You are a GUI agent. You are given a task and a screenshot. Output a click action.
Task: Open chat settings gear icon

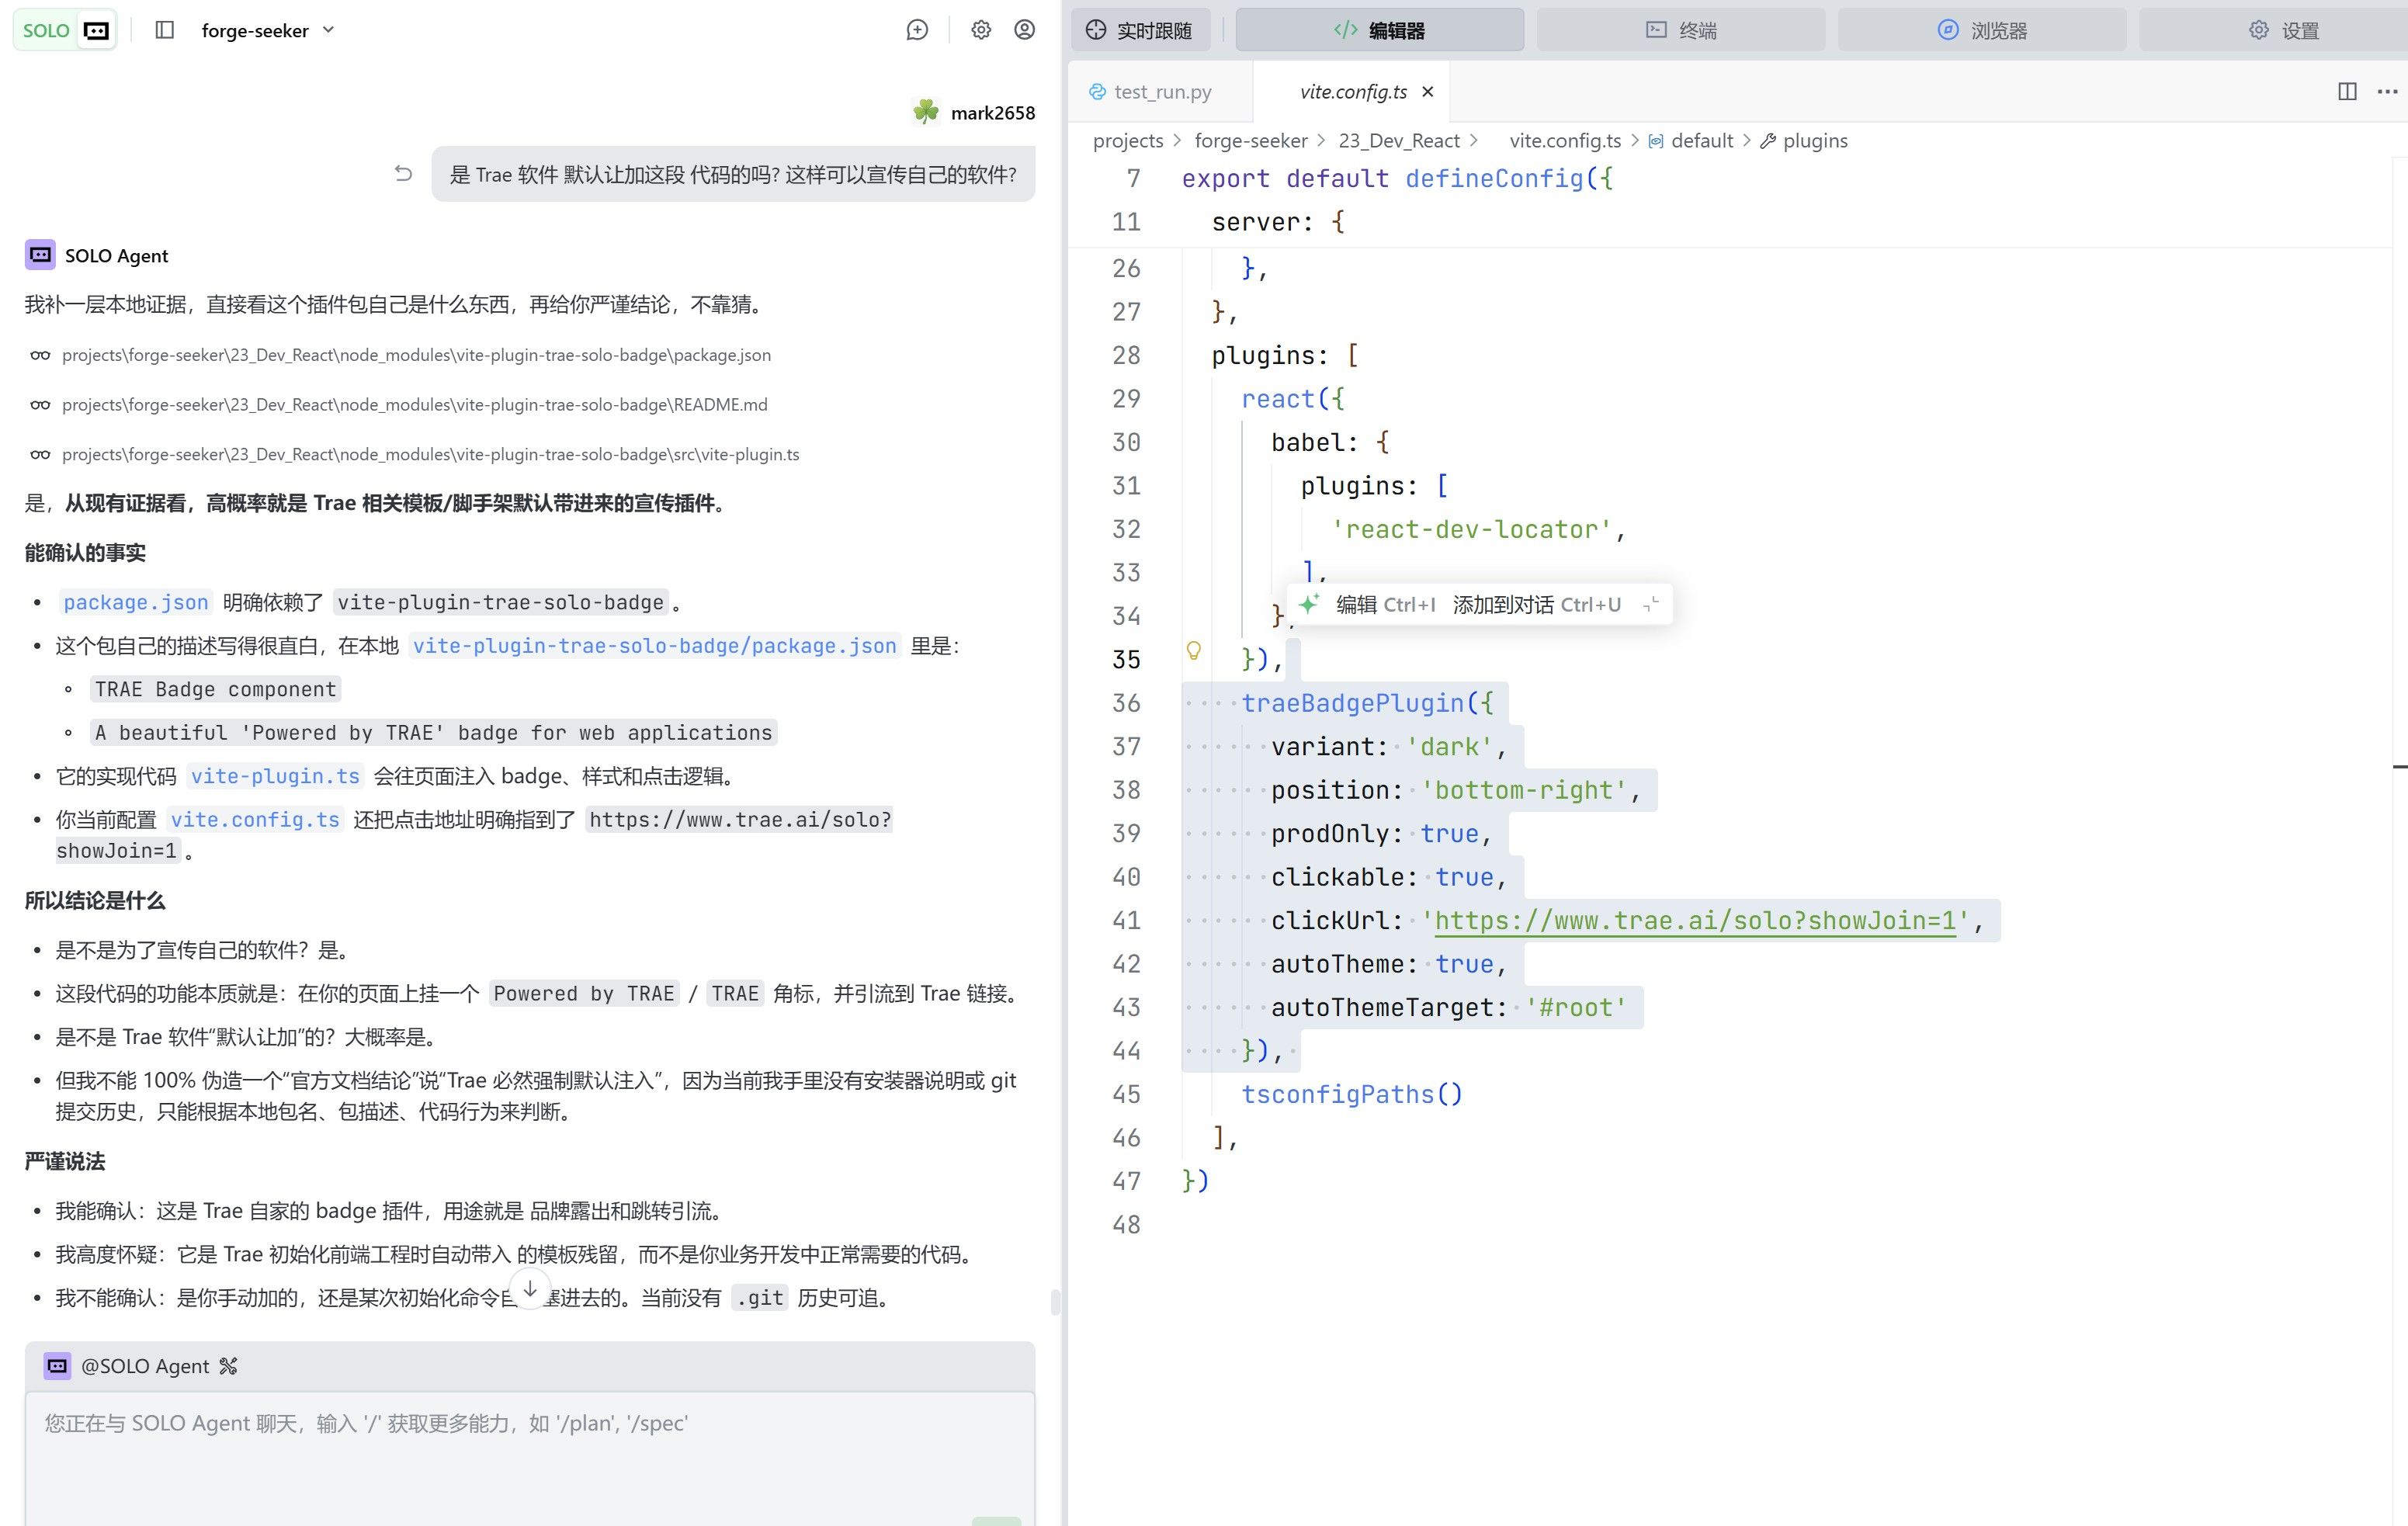coord(981,30)
